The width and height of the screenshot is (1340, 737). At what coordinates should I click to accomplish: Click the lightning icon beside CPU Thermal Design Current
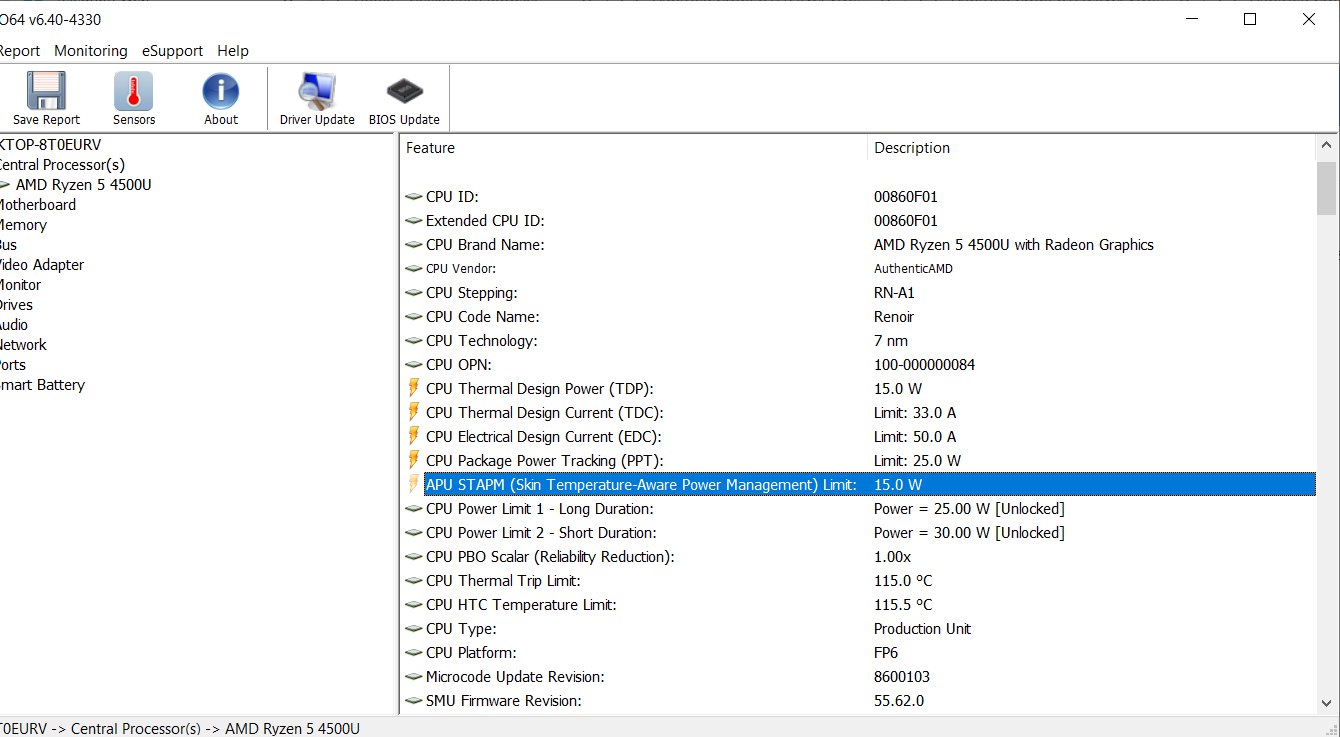coord(414,412)
